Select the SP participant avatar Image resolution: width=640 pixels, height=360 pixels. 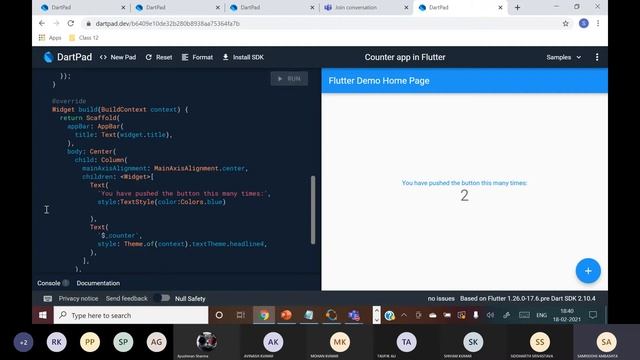pyautogui.click(x=123, y=342)
